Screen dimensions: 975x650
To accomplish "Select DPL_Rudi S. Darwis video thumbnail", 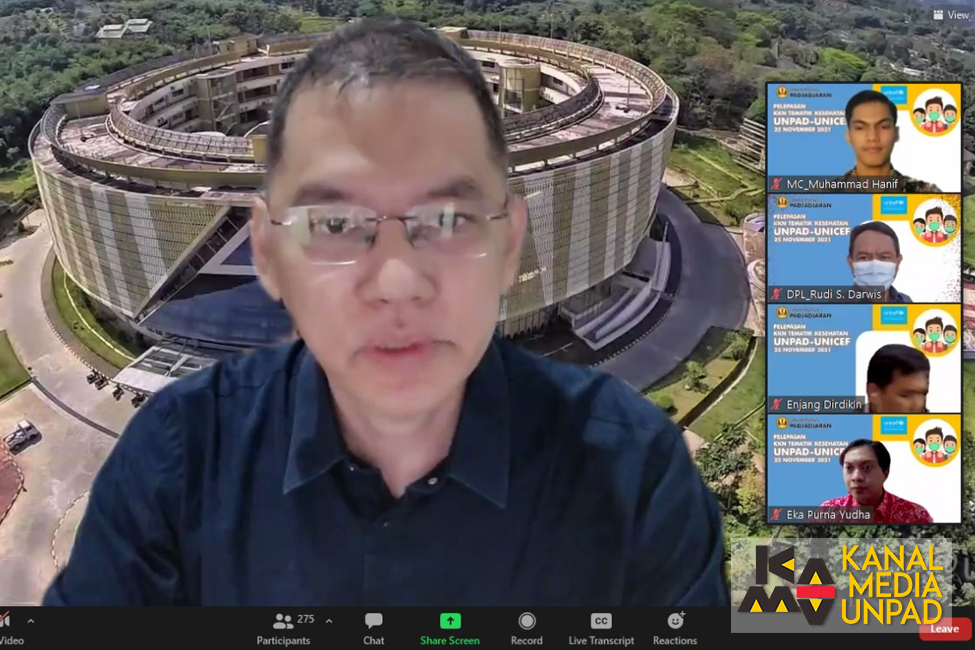I will point(864,248).
